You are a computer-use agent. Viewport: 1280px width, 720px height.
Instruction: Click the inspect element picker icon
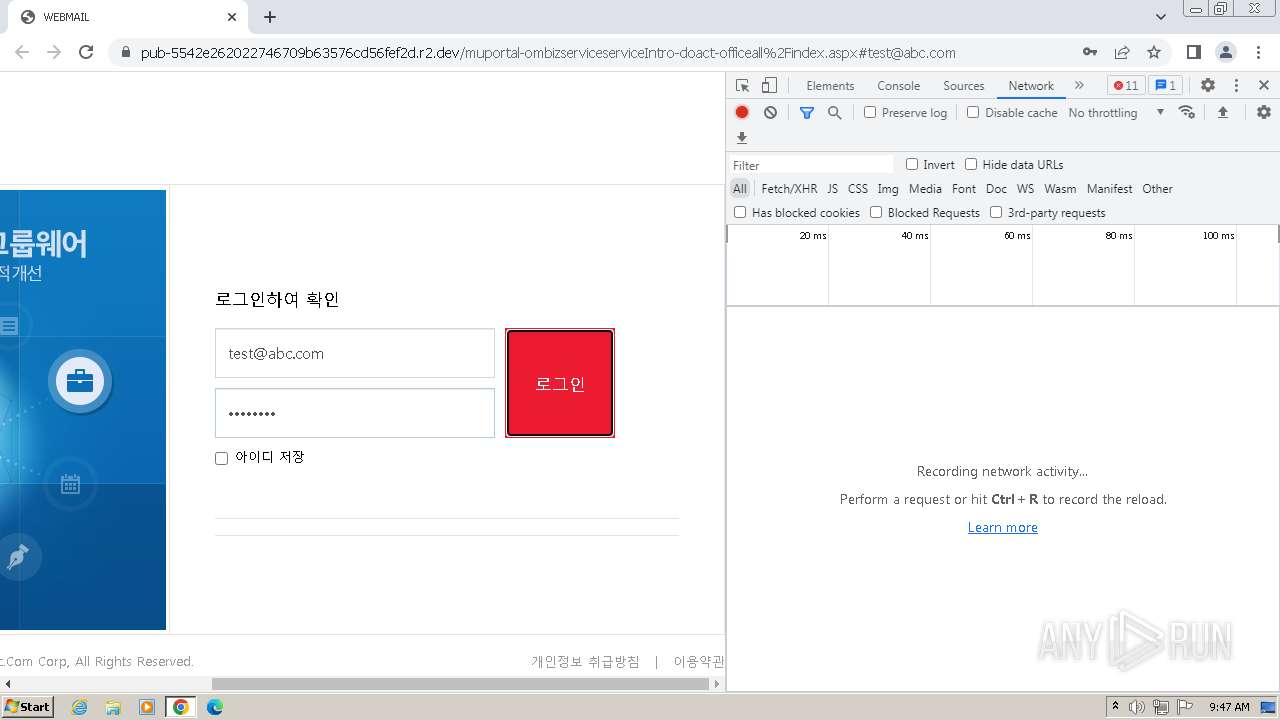(x=742, y=86)
